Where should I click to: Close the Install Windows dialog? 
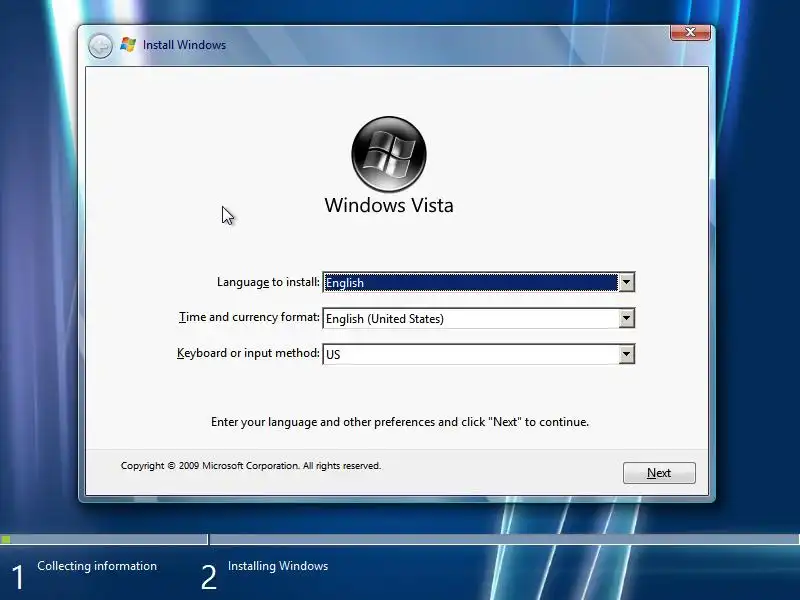point(690,32)
